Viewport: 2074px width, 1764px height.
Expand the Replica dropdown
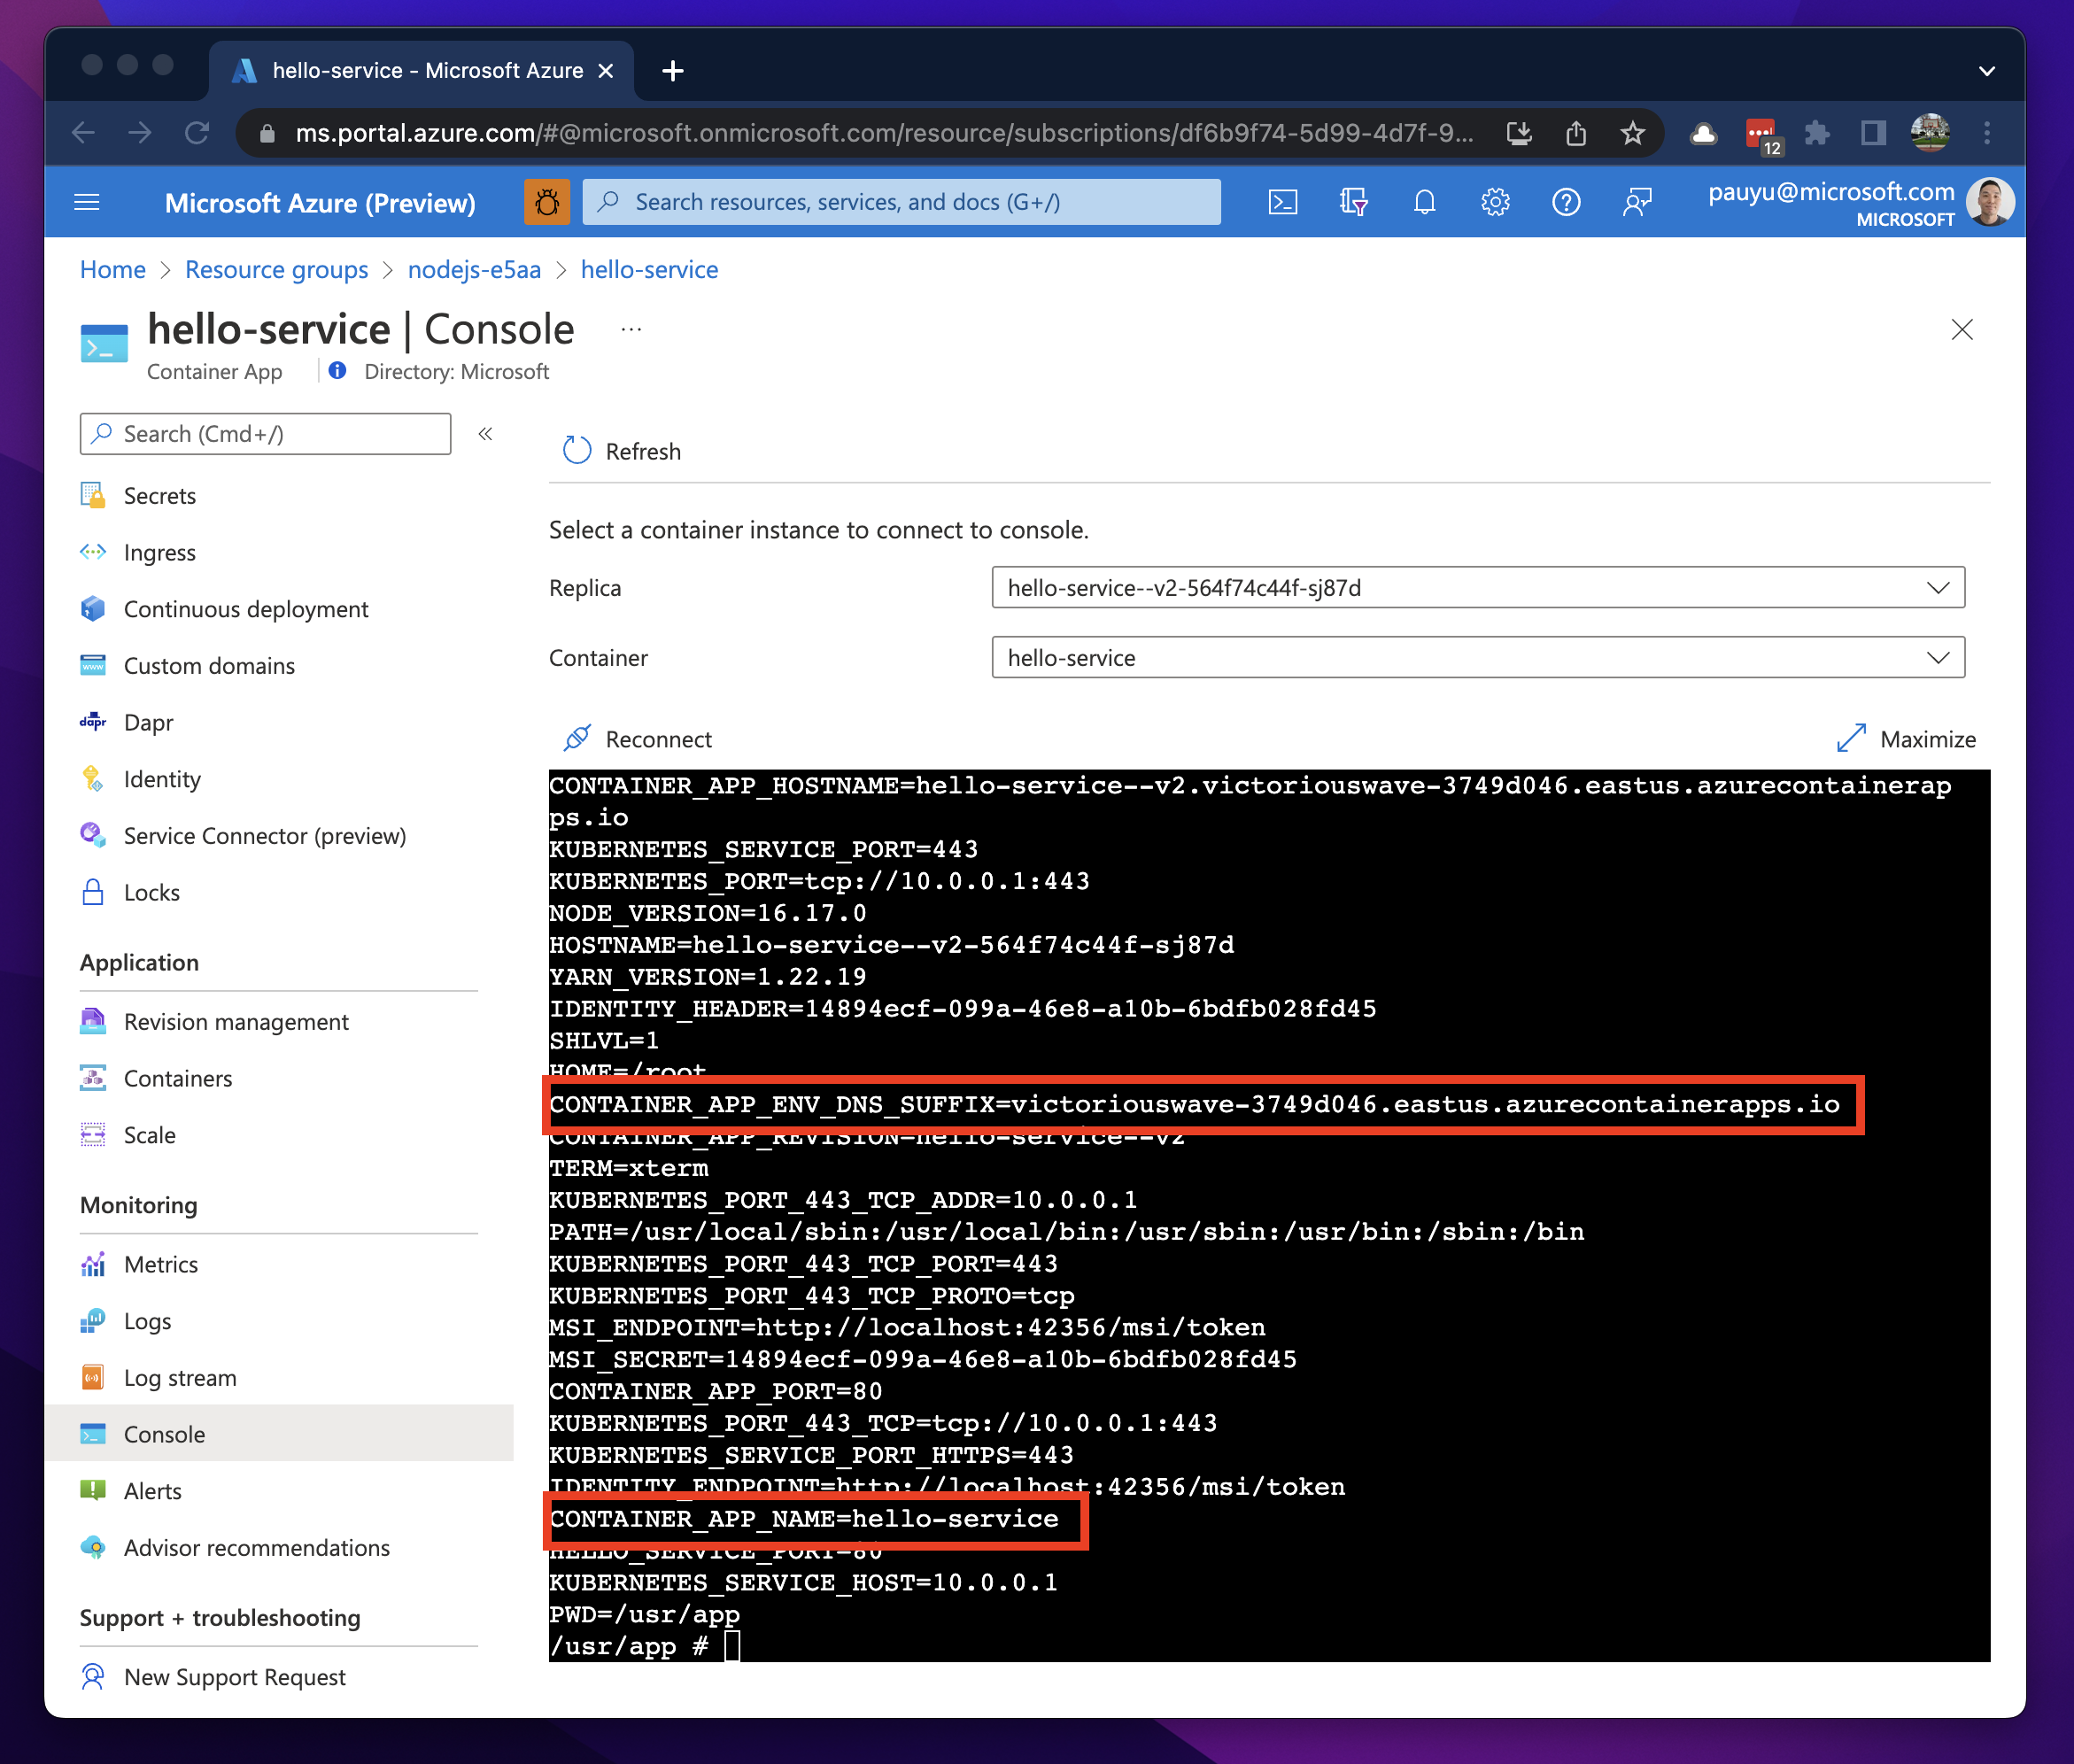coord(1477,588)
